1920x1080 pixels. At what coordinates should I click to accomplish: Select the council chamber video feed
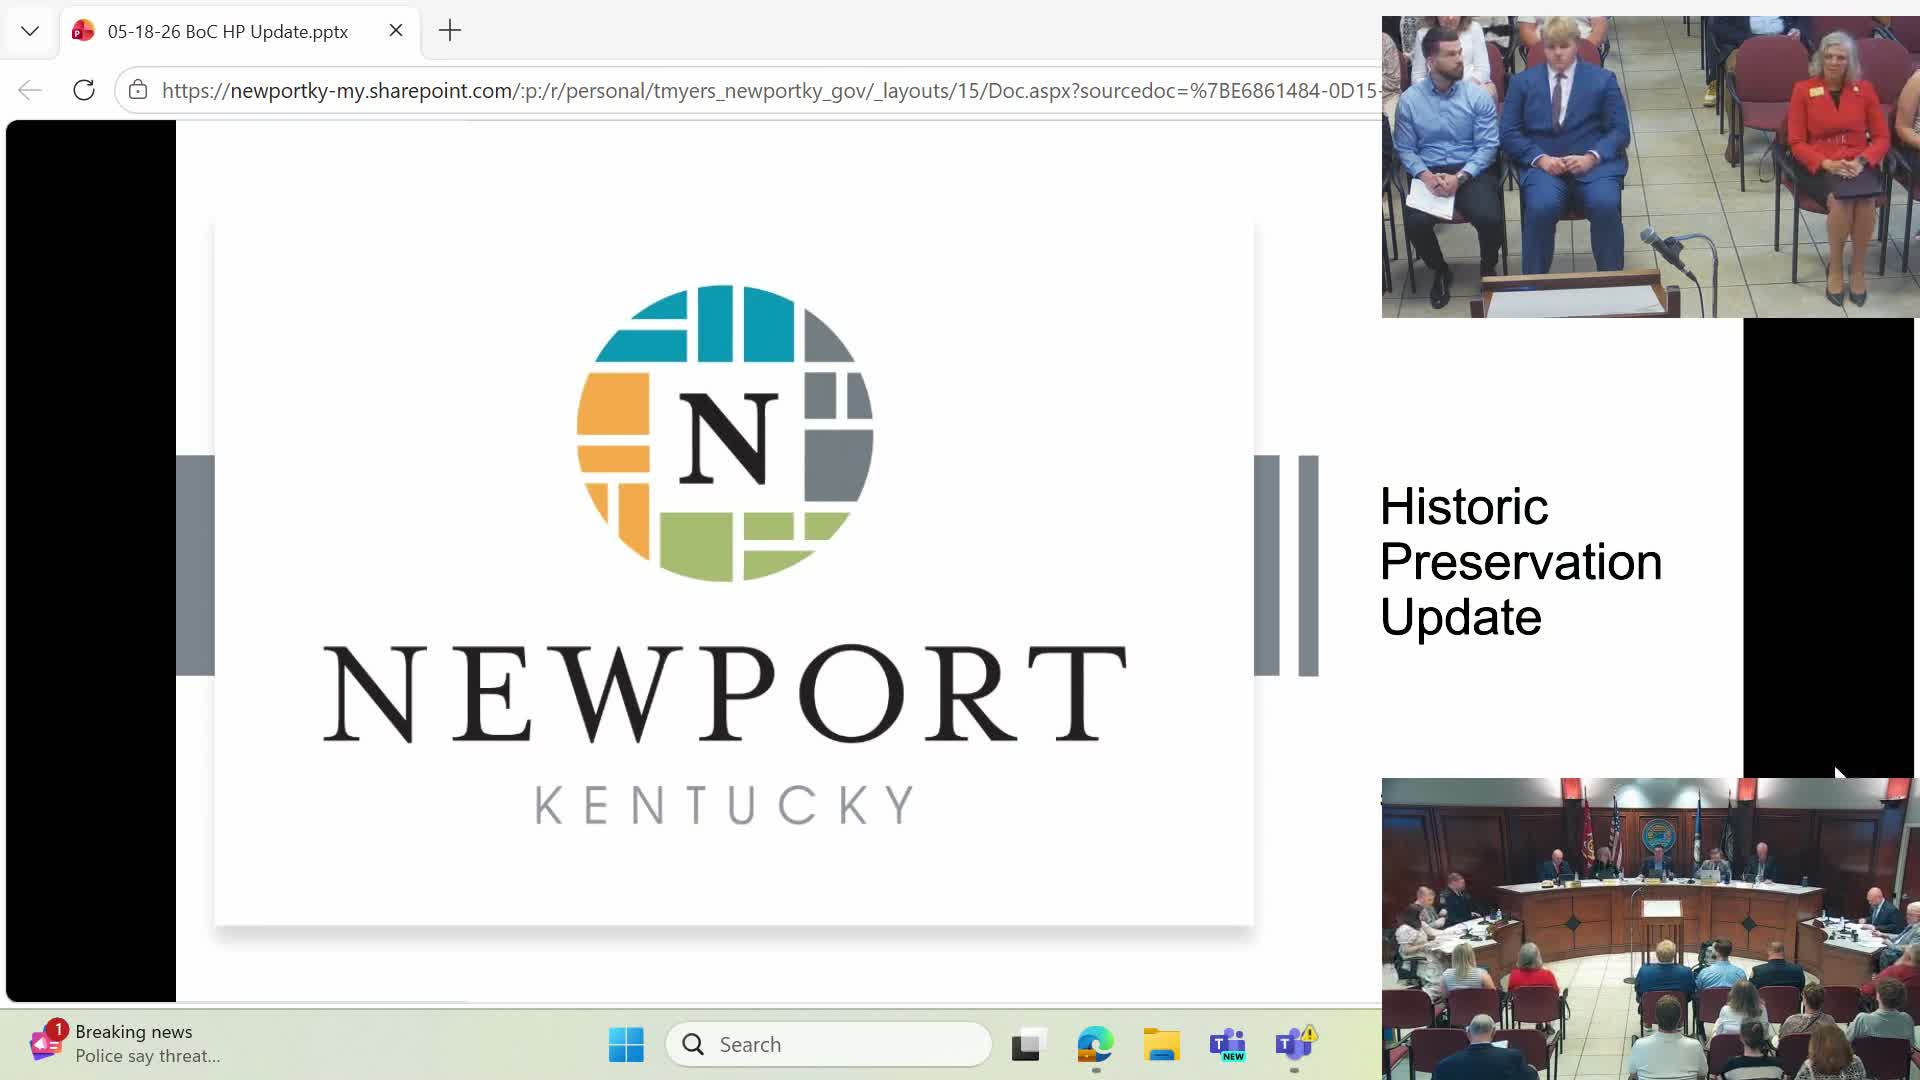click(1650, 929)
